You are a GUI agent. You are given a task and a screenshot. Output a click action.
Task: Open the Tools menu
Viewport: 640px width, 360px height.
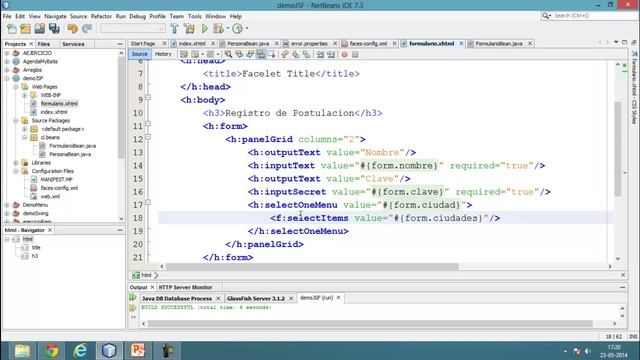click(194, 16)
